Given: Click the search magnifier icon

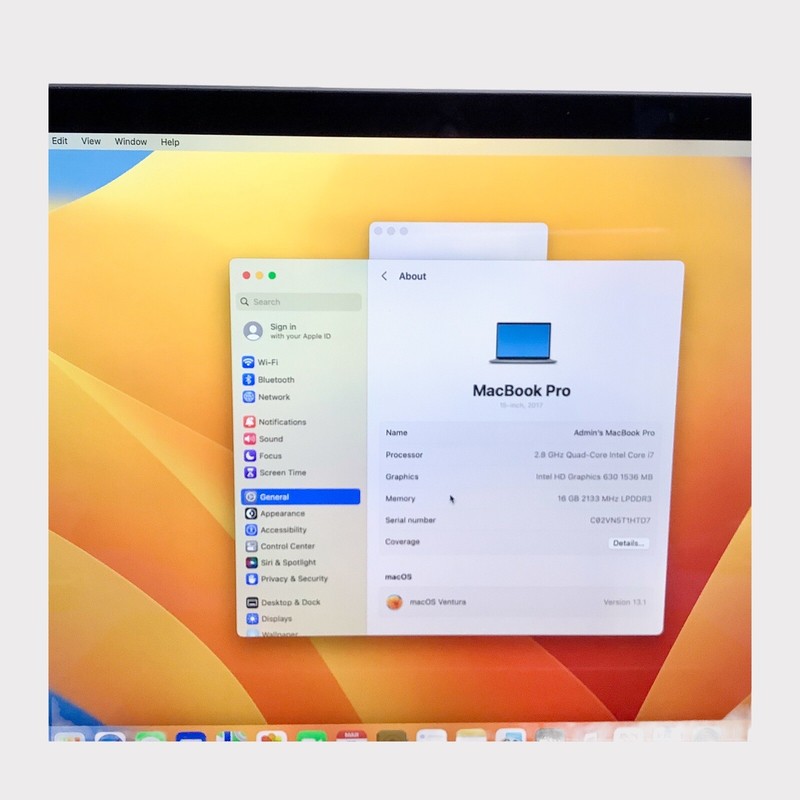Looking at the screenshot, I should tap(245, 302).
